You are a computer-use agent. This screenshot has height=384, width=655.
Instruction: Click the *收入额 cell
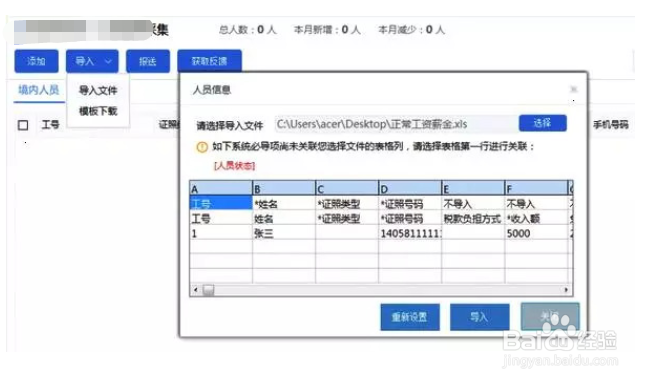point(536,218)
